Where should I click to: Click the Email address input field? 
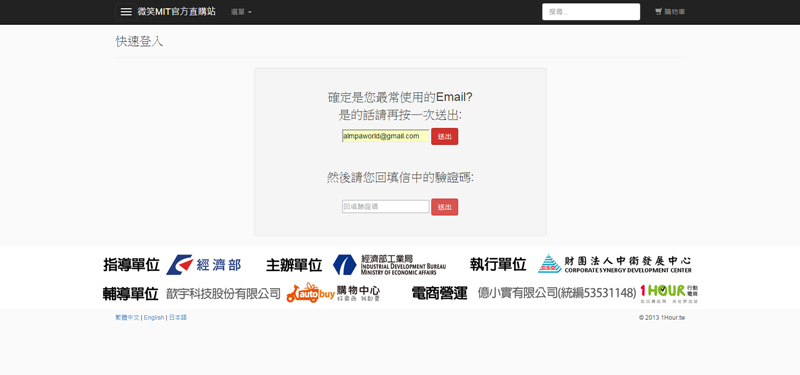coord(385,136)
